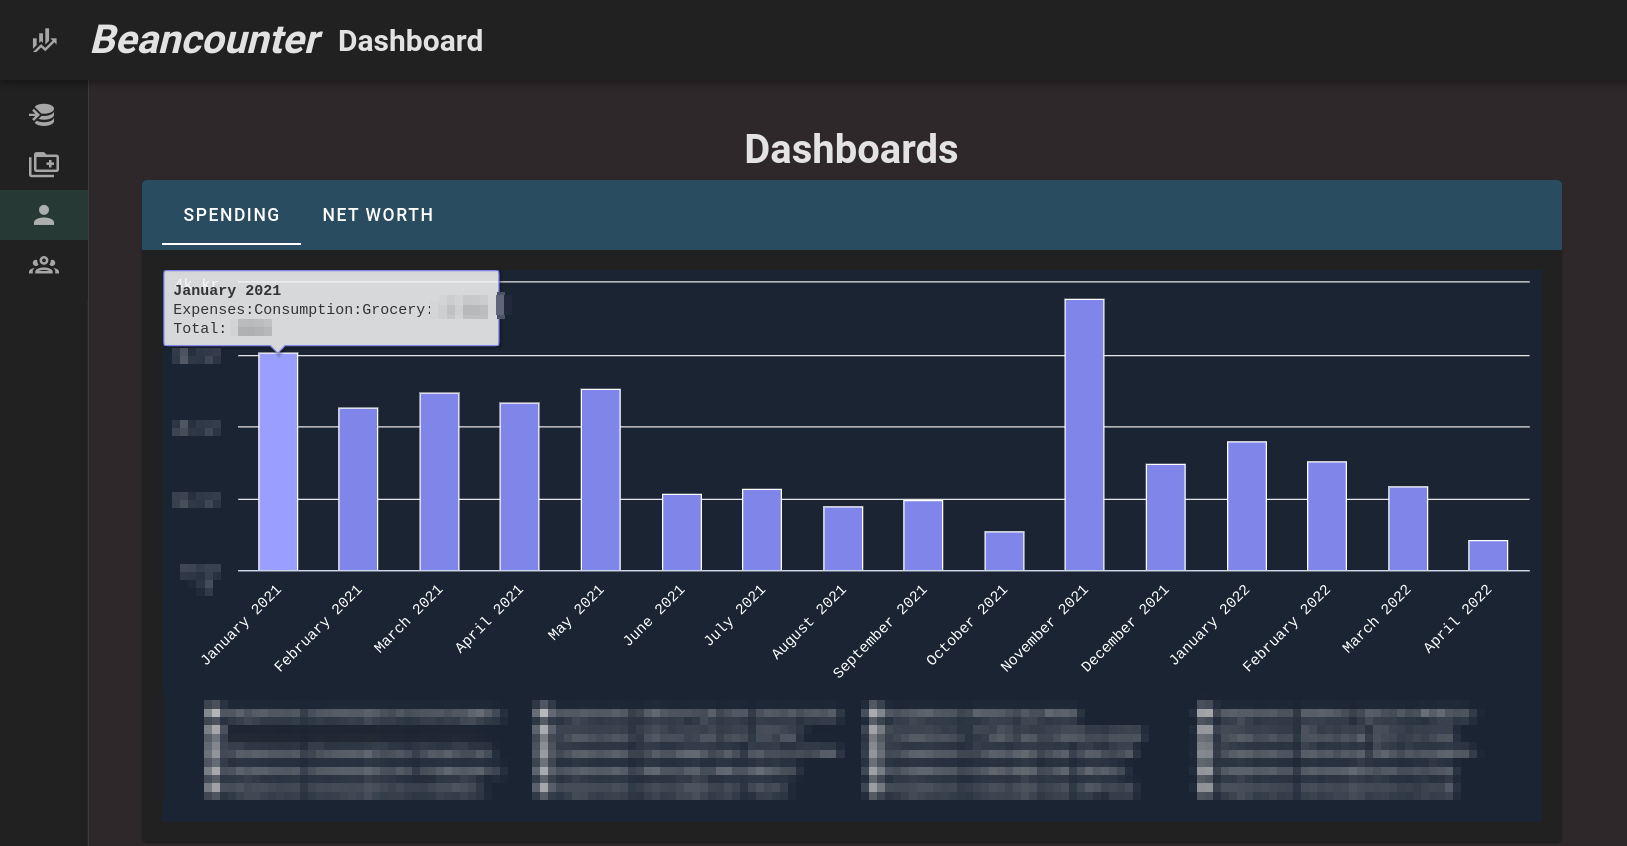This screenshot has height=846, width=1627.
Task: Select the March 2021 bar
Action: click(439, 482)
